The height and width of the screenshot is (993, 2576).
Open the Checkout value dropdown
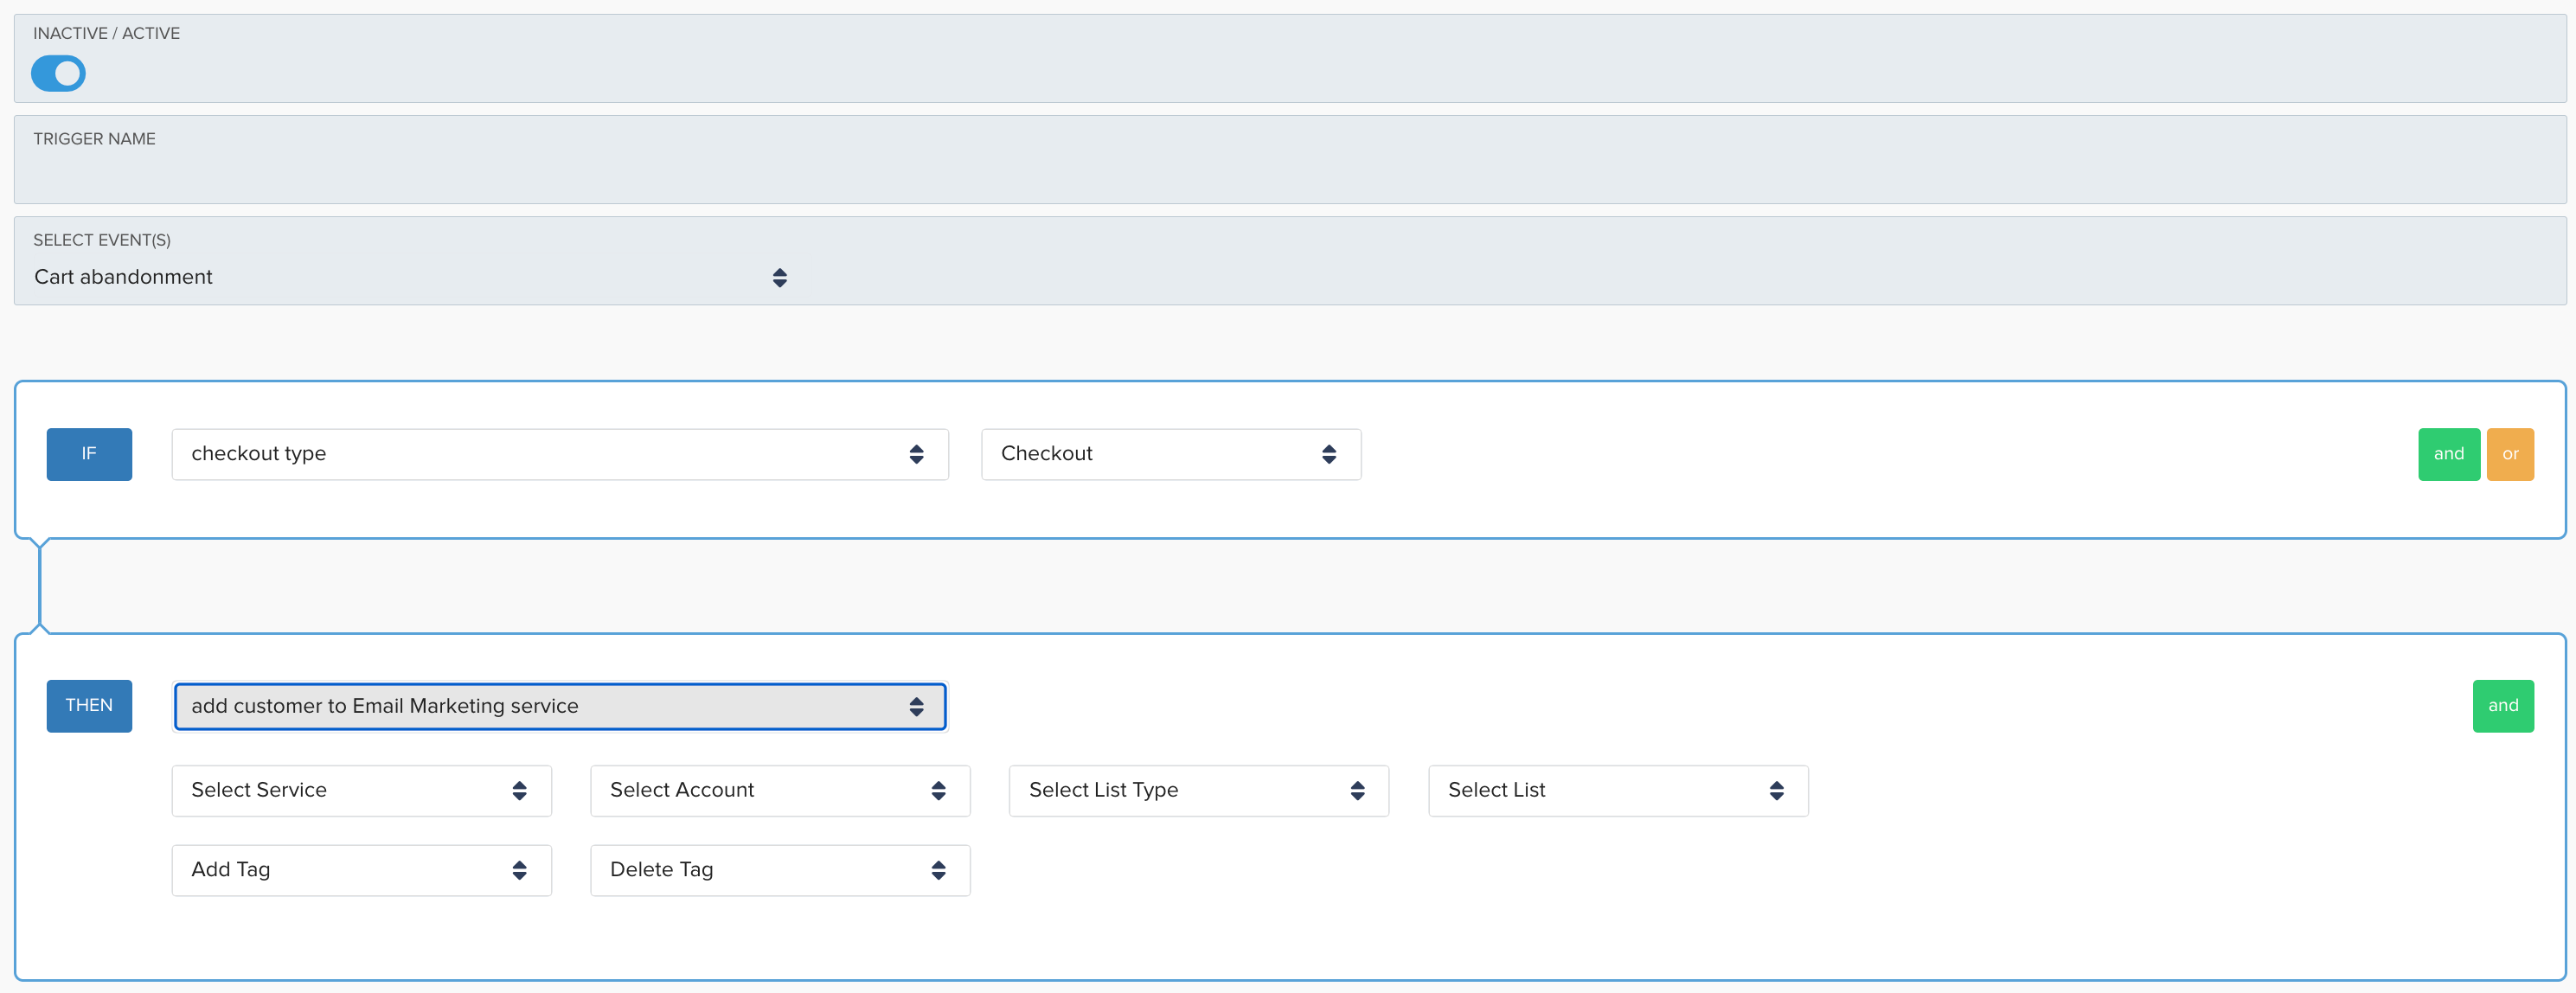pos(1170,454)
